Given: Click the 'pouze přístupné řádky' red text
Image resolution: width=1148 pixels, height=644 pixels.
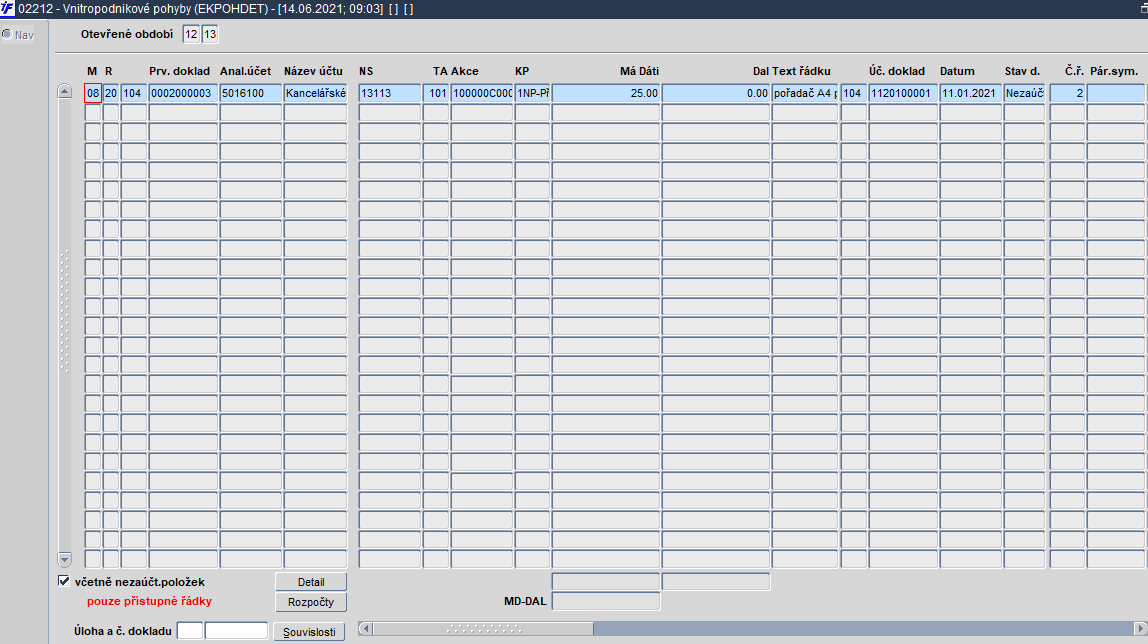Looking at the screenshot, I should tap(149, 601).
